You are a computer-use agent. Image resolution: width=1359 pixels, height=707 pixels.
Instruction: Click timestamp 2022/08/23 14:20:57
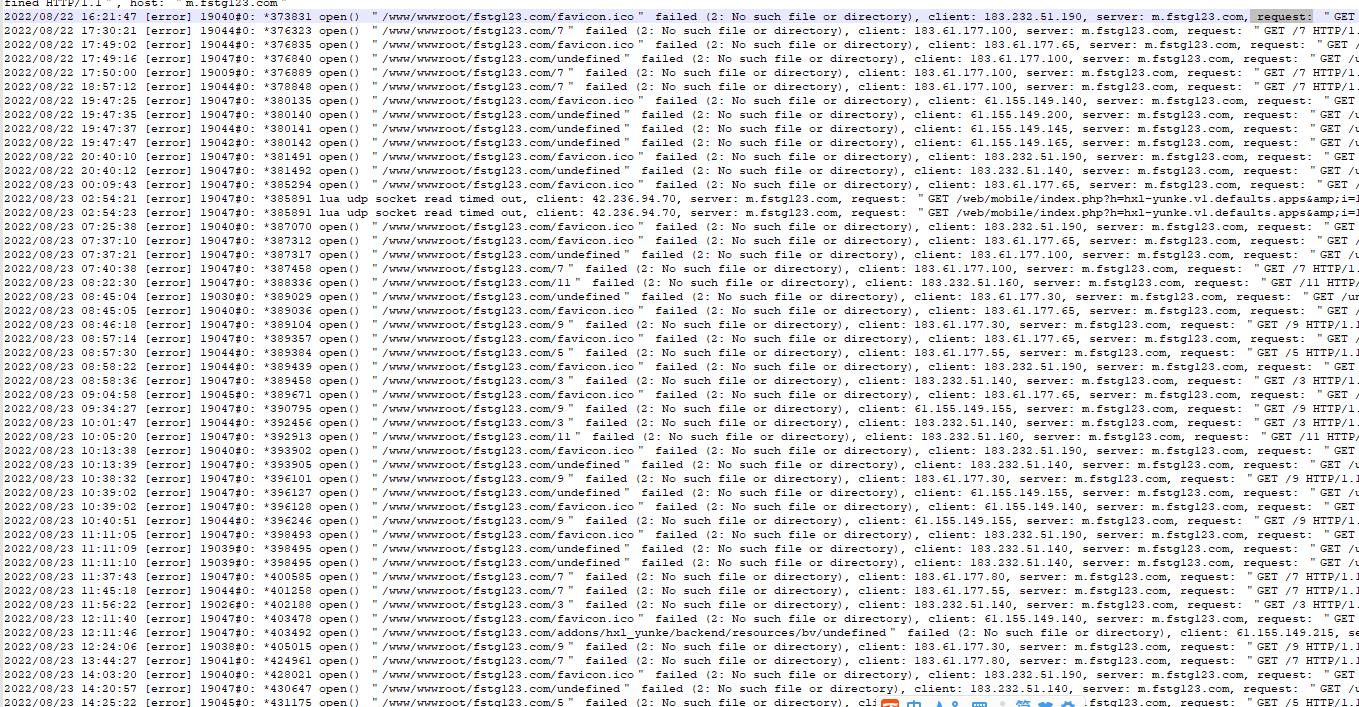click(70, 689)
